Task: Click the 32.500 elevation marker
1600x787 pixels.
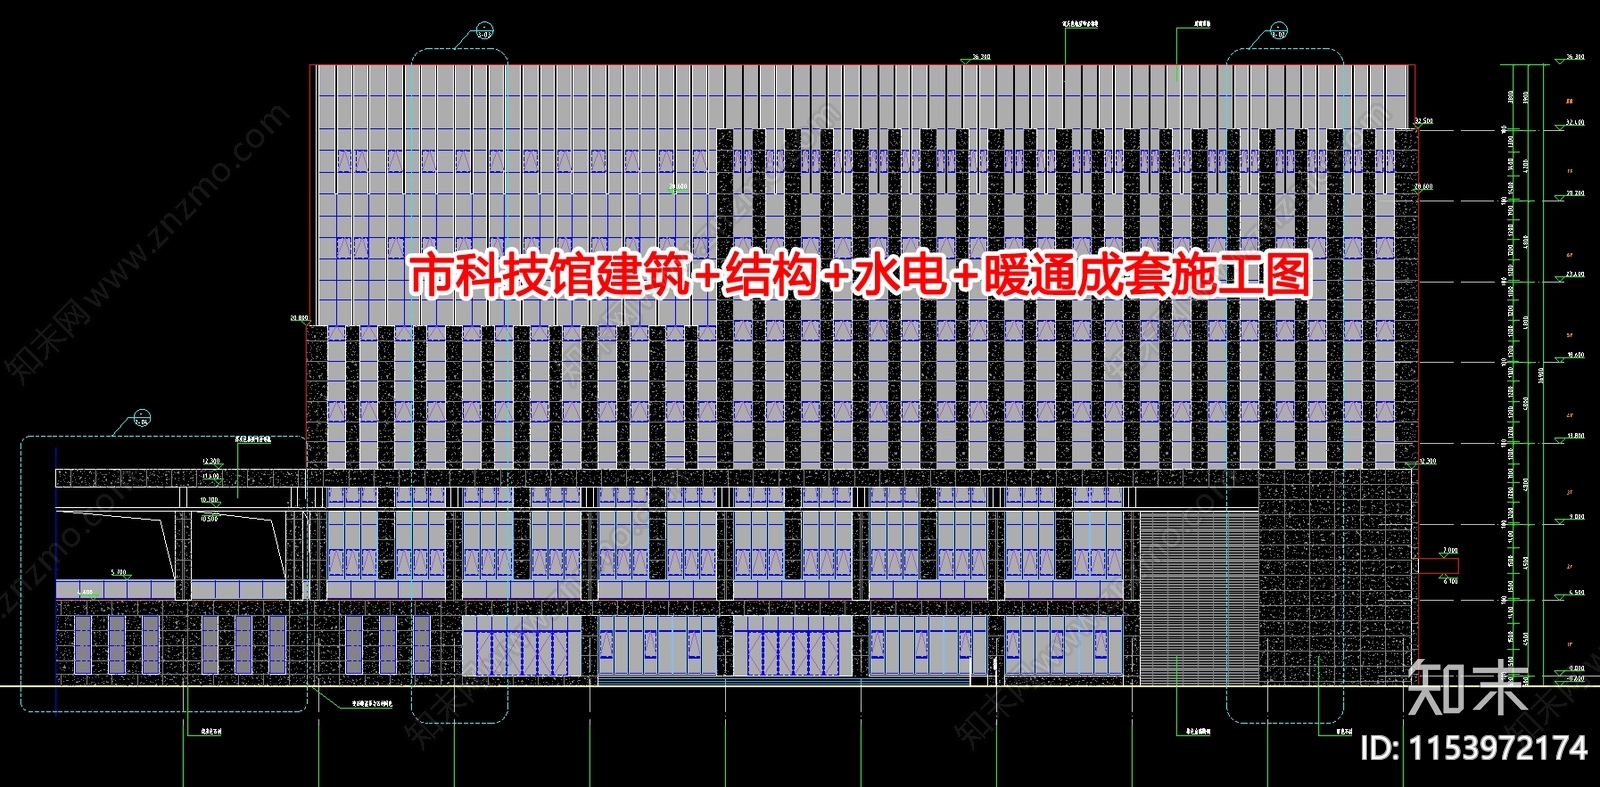Action: point(1424,121)
